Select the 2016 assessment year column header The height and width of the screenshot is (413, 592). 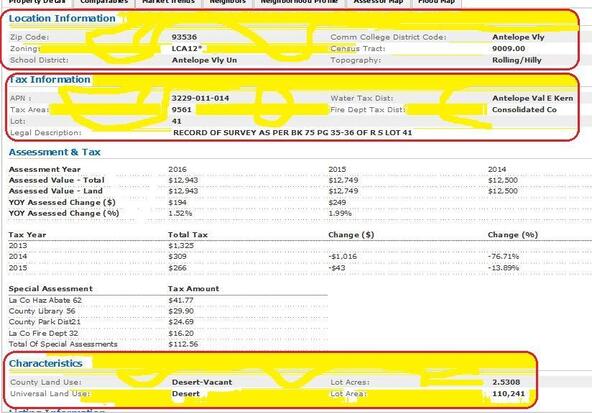pos(177,170)
